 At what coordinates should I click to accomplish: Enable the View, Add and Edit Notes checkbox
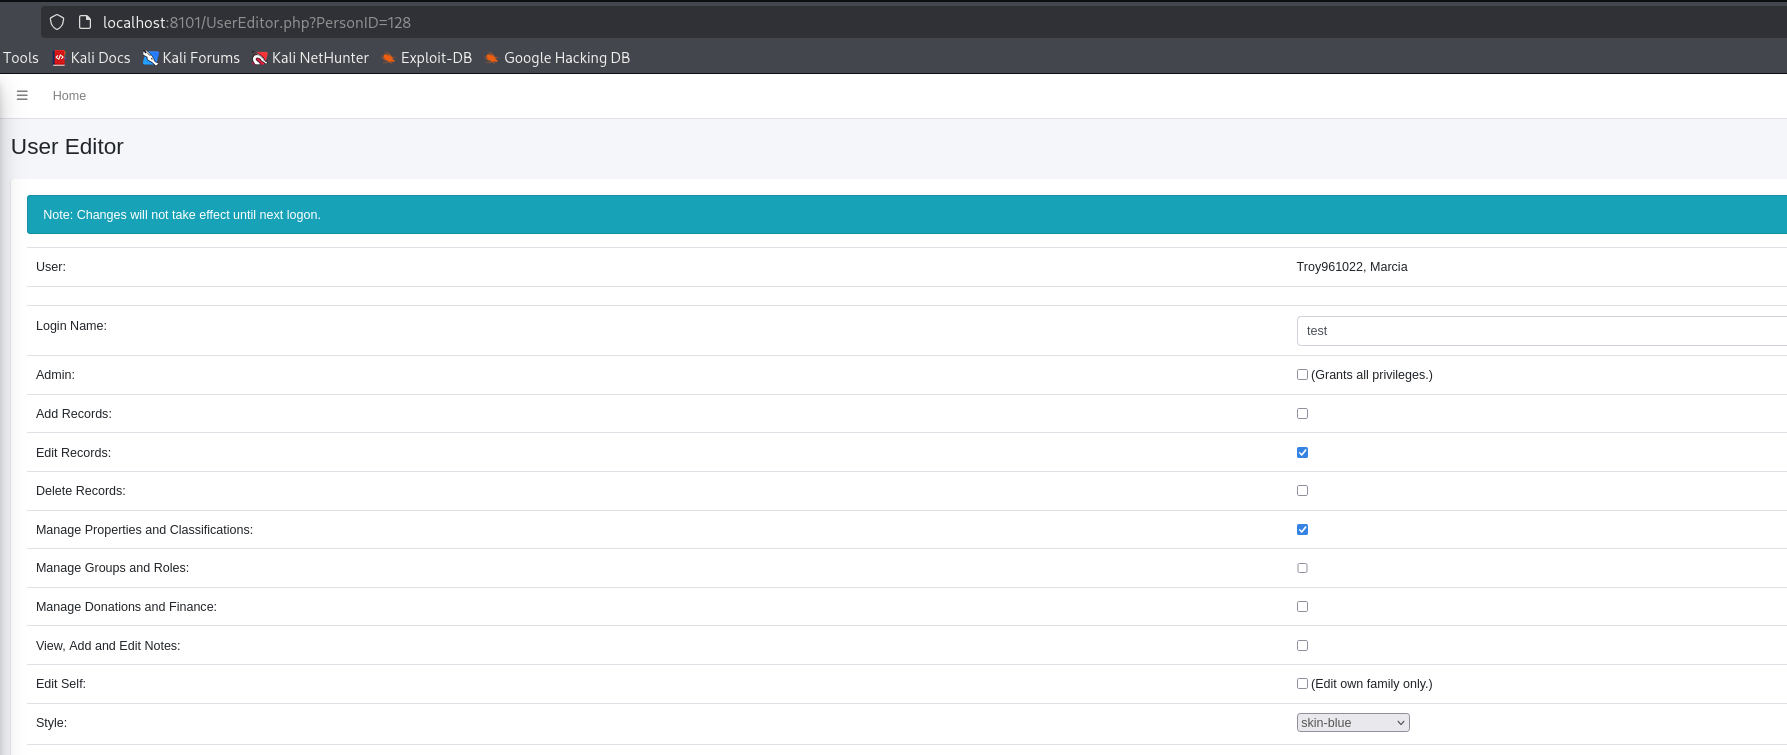coord(1302,645)
